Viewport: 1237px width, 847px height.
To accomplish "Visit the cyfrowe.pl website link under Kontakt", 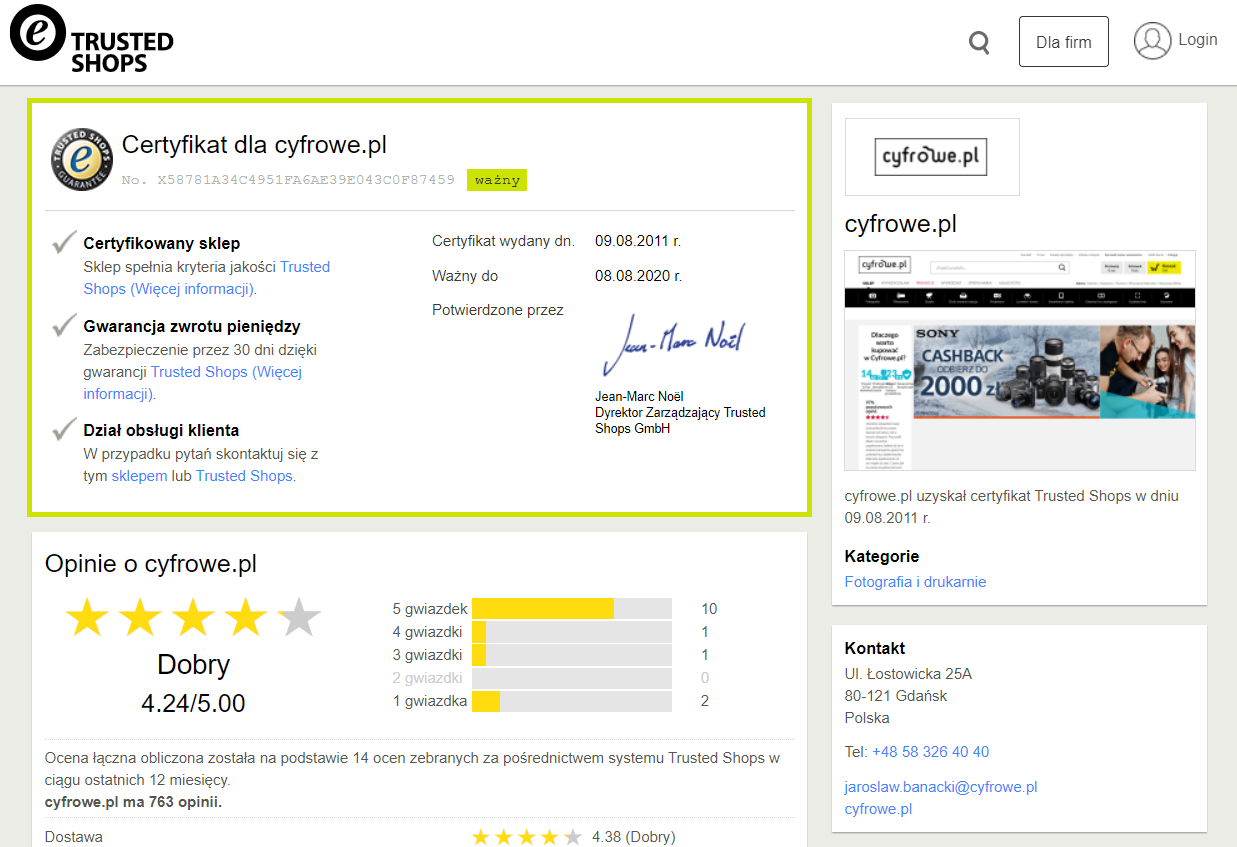I will coord(878,809).
